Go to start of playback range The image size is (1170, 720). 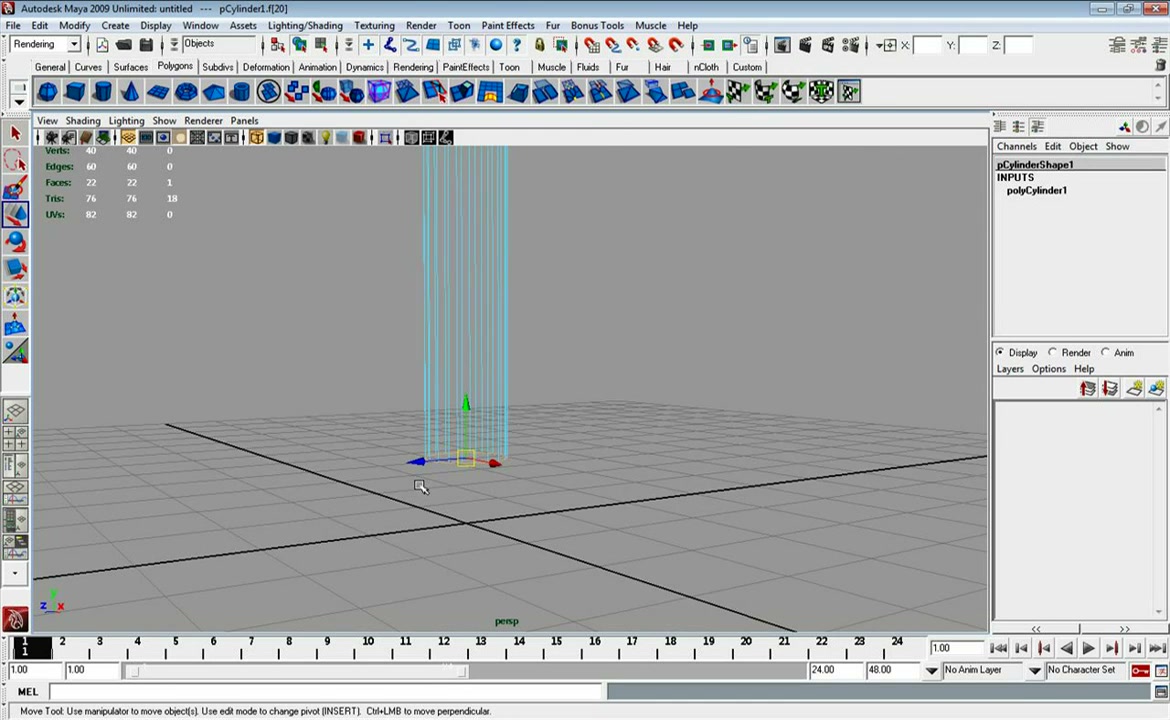tap(998, 648)
